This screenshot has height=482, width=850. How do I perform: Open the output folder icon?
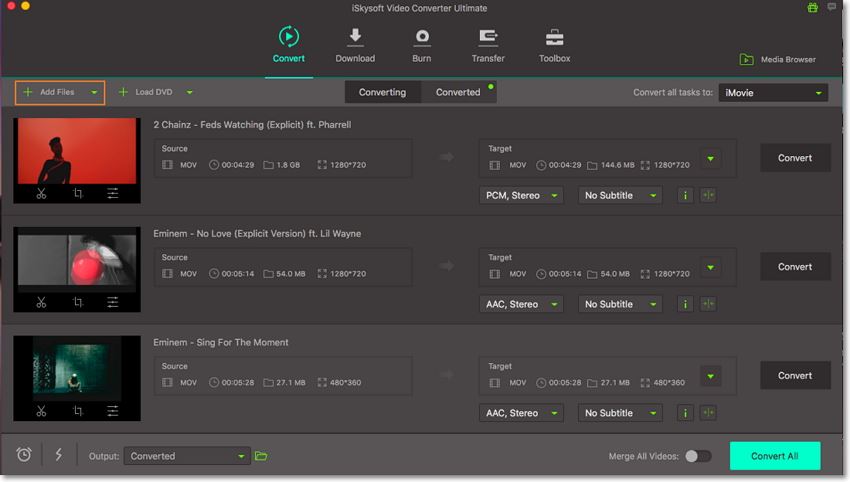261,456
